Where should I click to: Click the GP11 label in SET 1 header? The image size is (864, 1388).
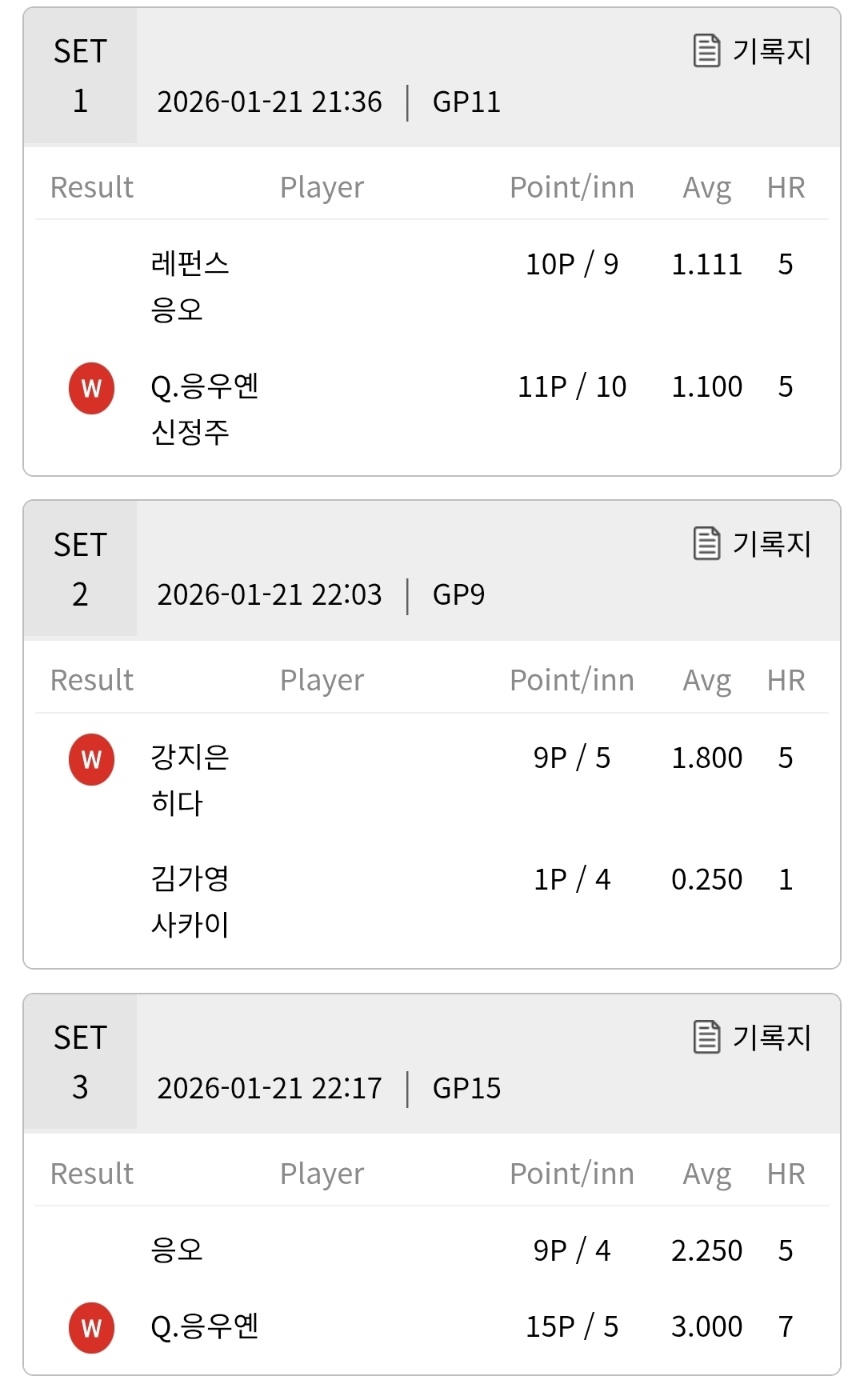click(466, 102)
